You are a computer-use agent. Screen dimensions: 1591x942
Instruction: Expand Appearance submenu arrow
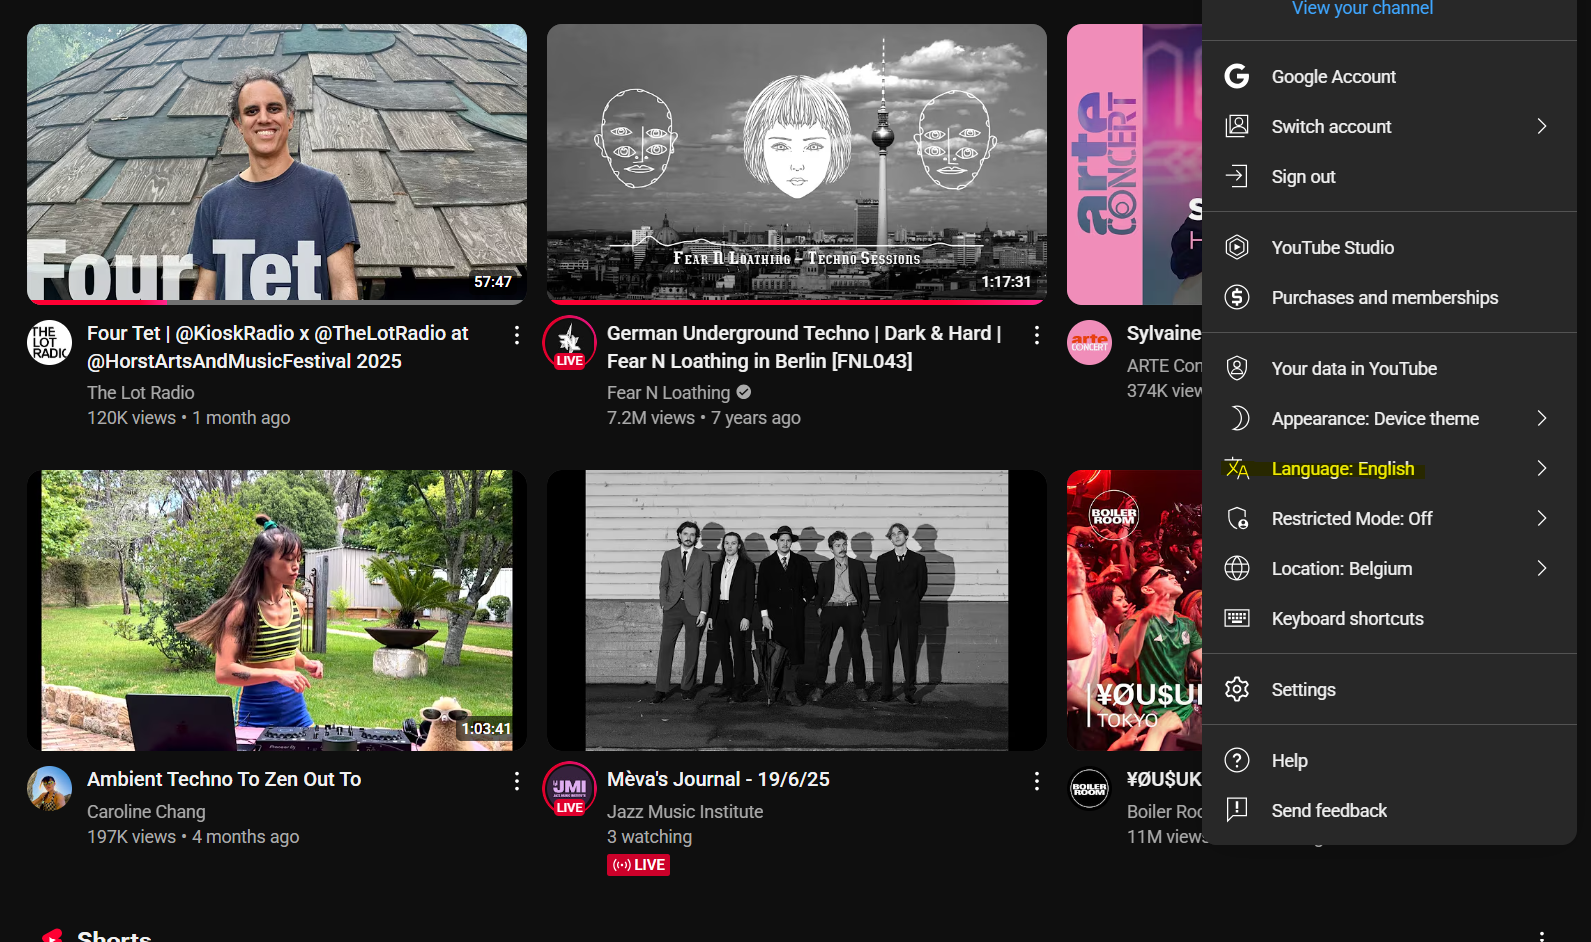pyautogui.click(x=1542, y=418)
